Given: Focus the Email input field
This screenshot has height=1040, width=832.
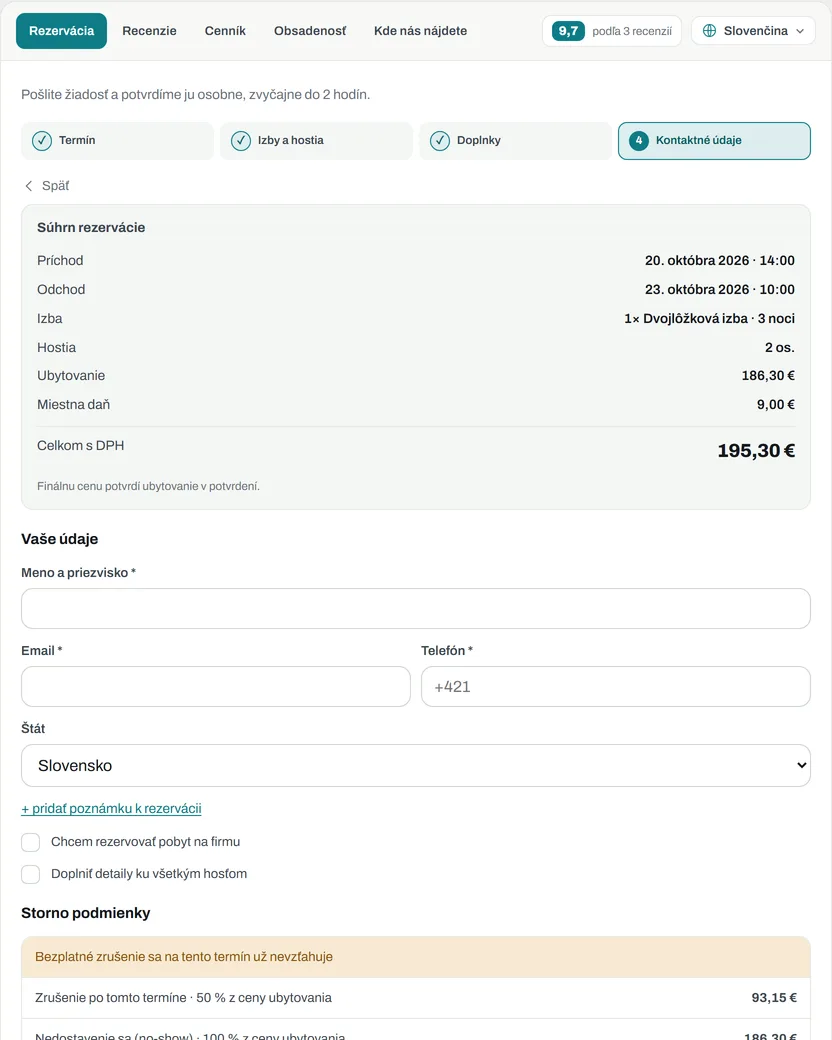Looking at the screenshot, I should [x=216, y=686].
